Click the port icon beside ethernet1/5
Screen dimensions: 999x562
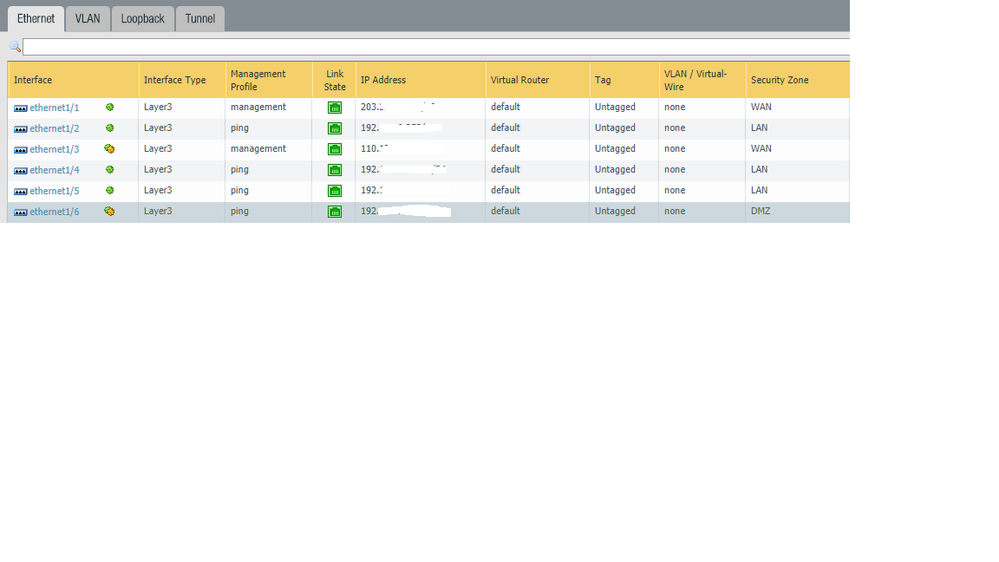(x=20, y=192)
